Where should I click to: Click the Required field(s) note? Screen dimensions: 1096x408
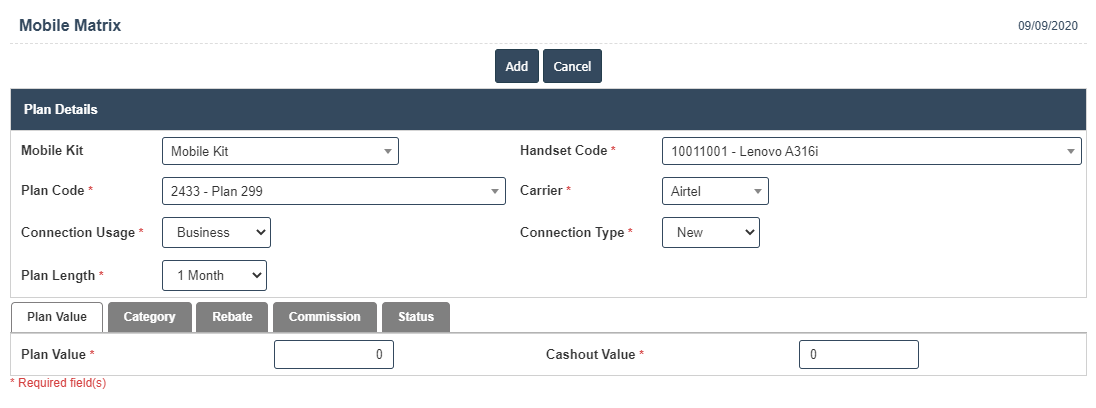pyautogui.click(x=58, y=383)
